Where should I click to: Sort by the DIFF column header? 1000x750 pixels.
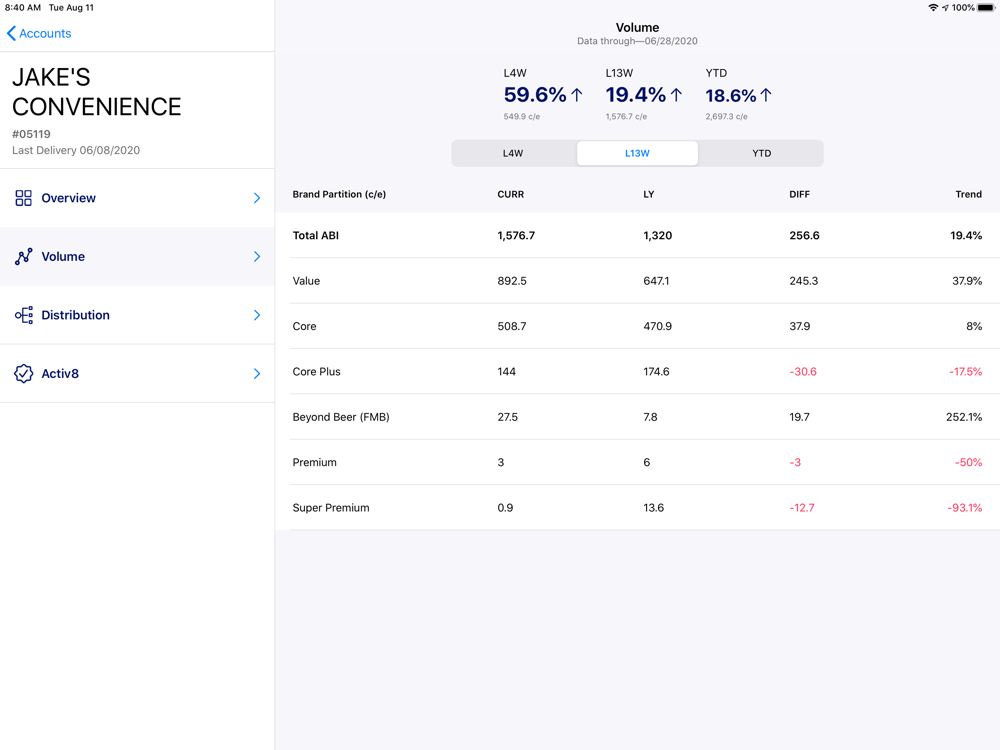pos(799,195)
